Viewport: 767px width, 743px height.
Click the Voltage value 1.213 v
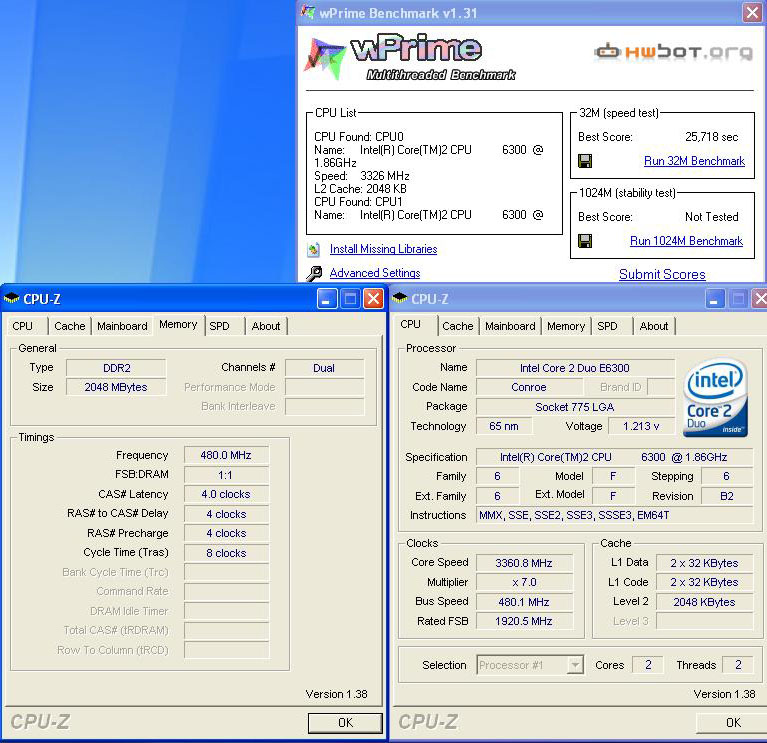[x=641, y=426]
